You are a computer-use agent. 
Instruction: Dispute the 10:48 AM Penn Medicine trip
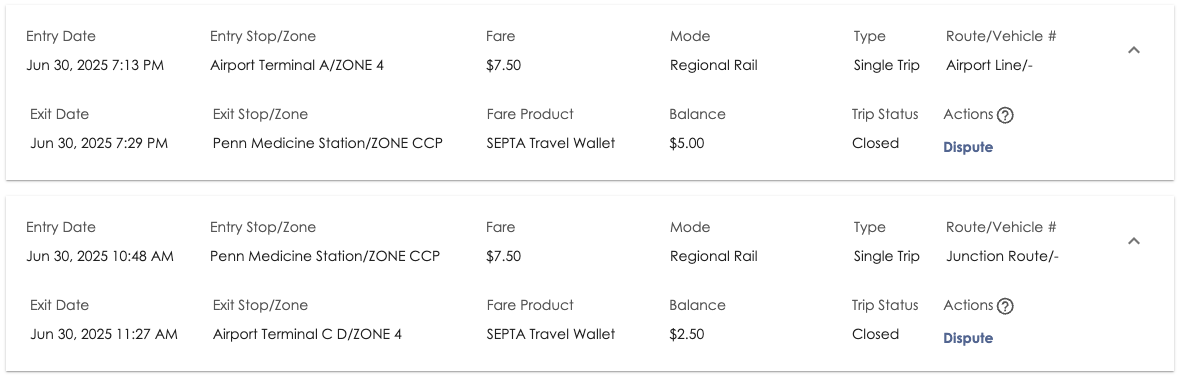tap(967, 338)
